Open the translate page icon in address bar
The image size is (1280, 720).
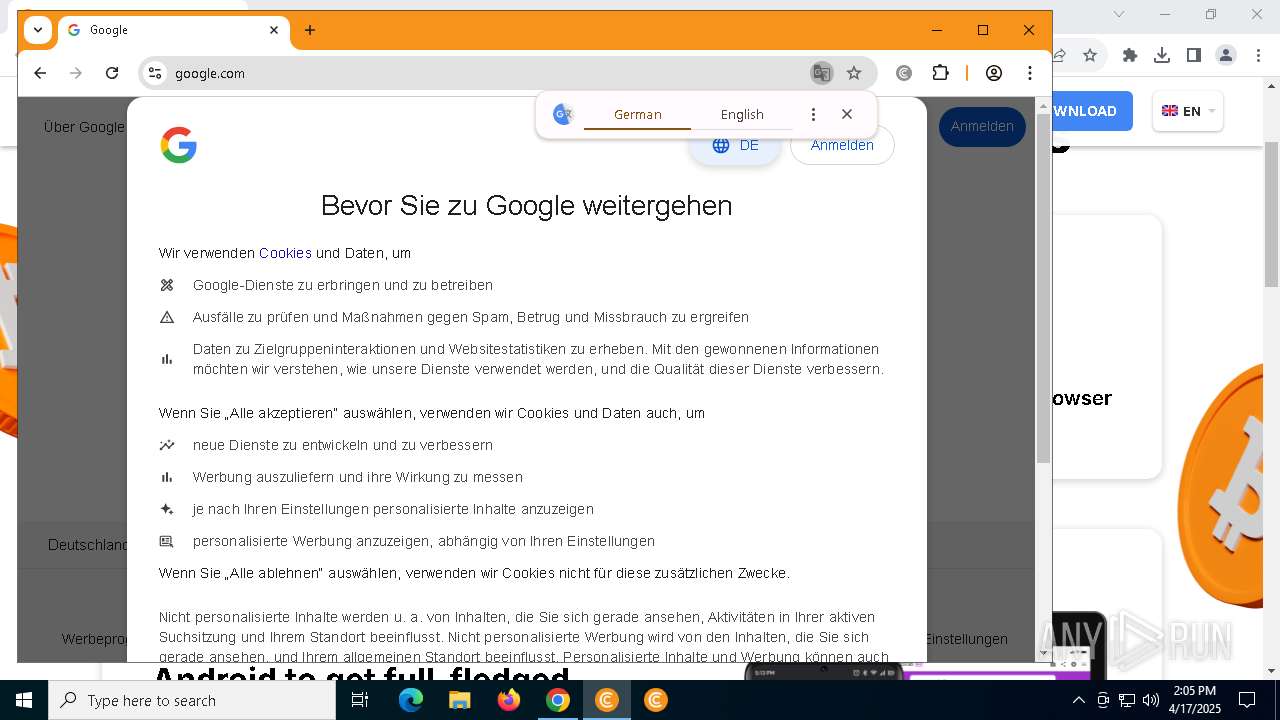821,73
